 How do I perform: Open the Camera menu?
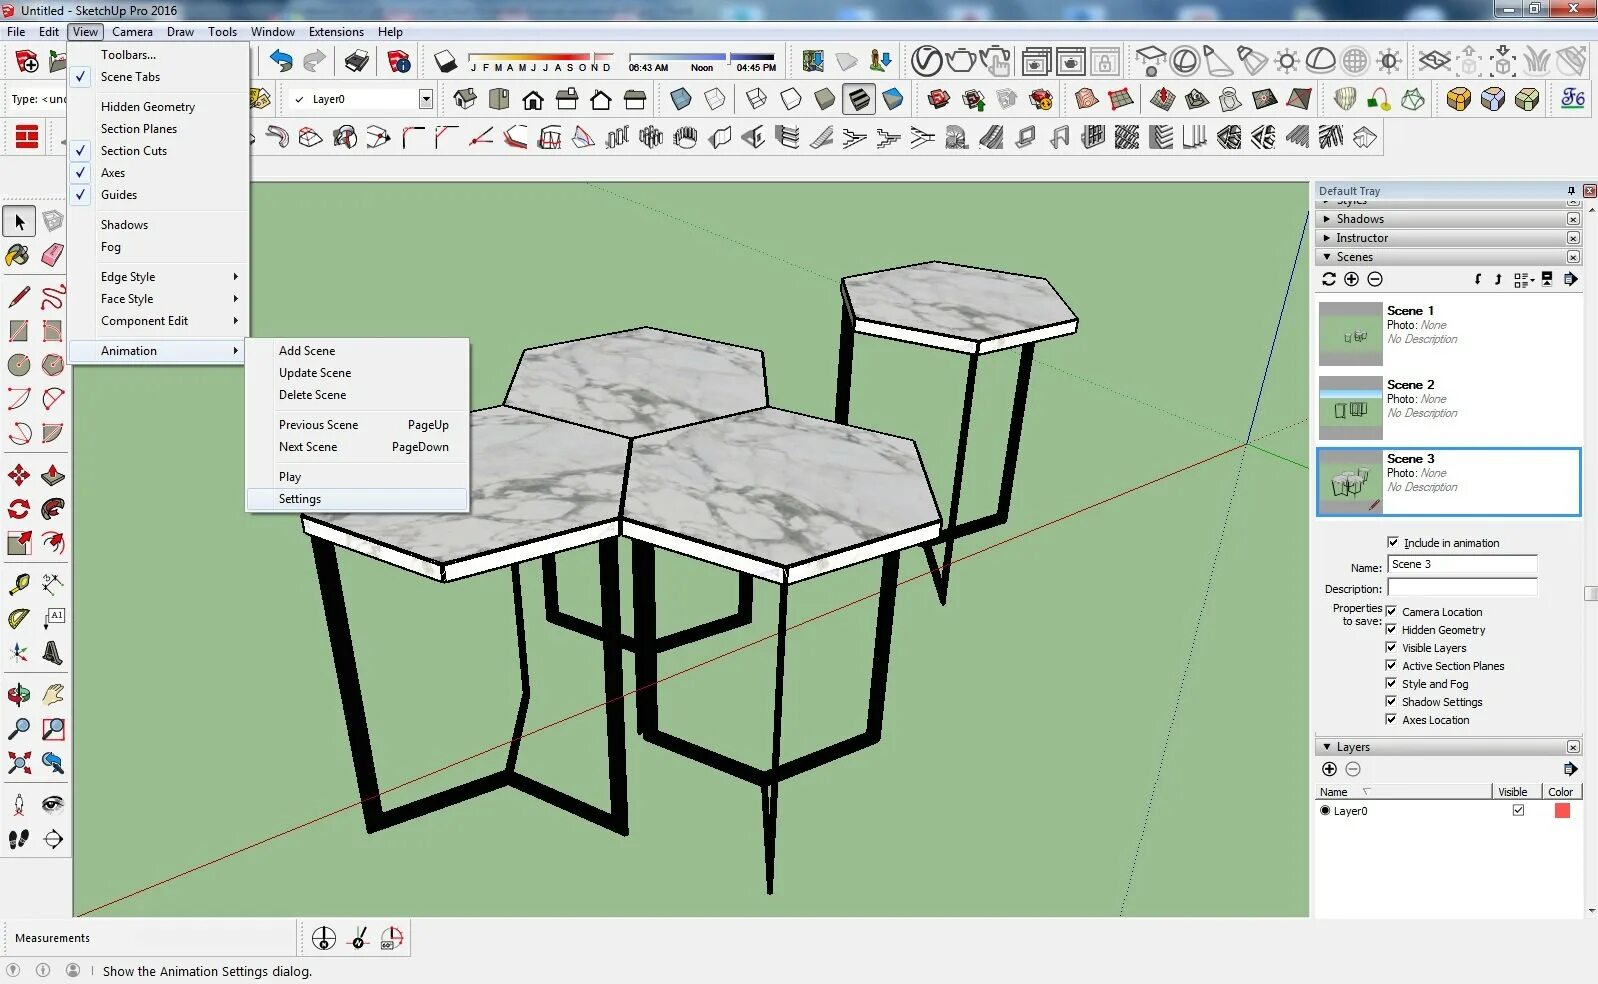click(132, 32)
